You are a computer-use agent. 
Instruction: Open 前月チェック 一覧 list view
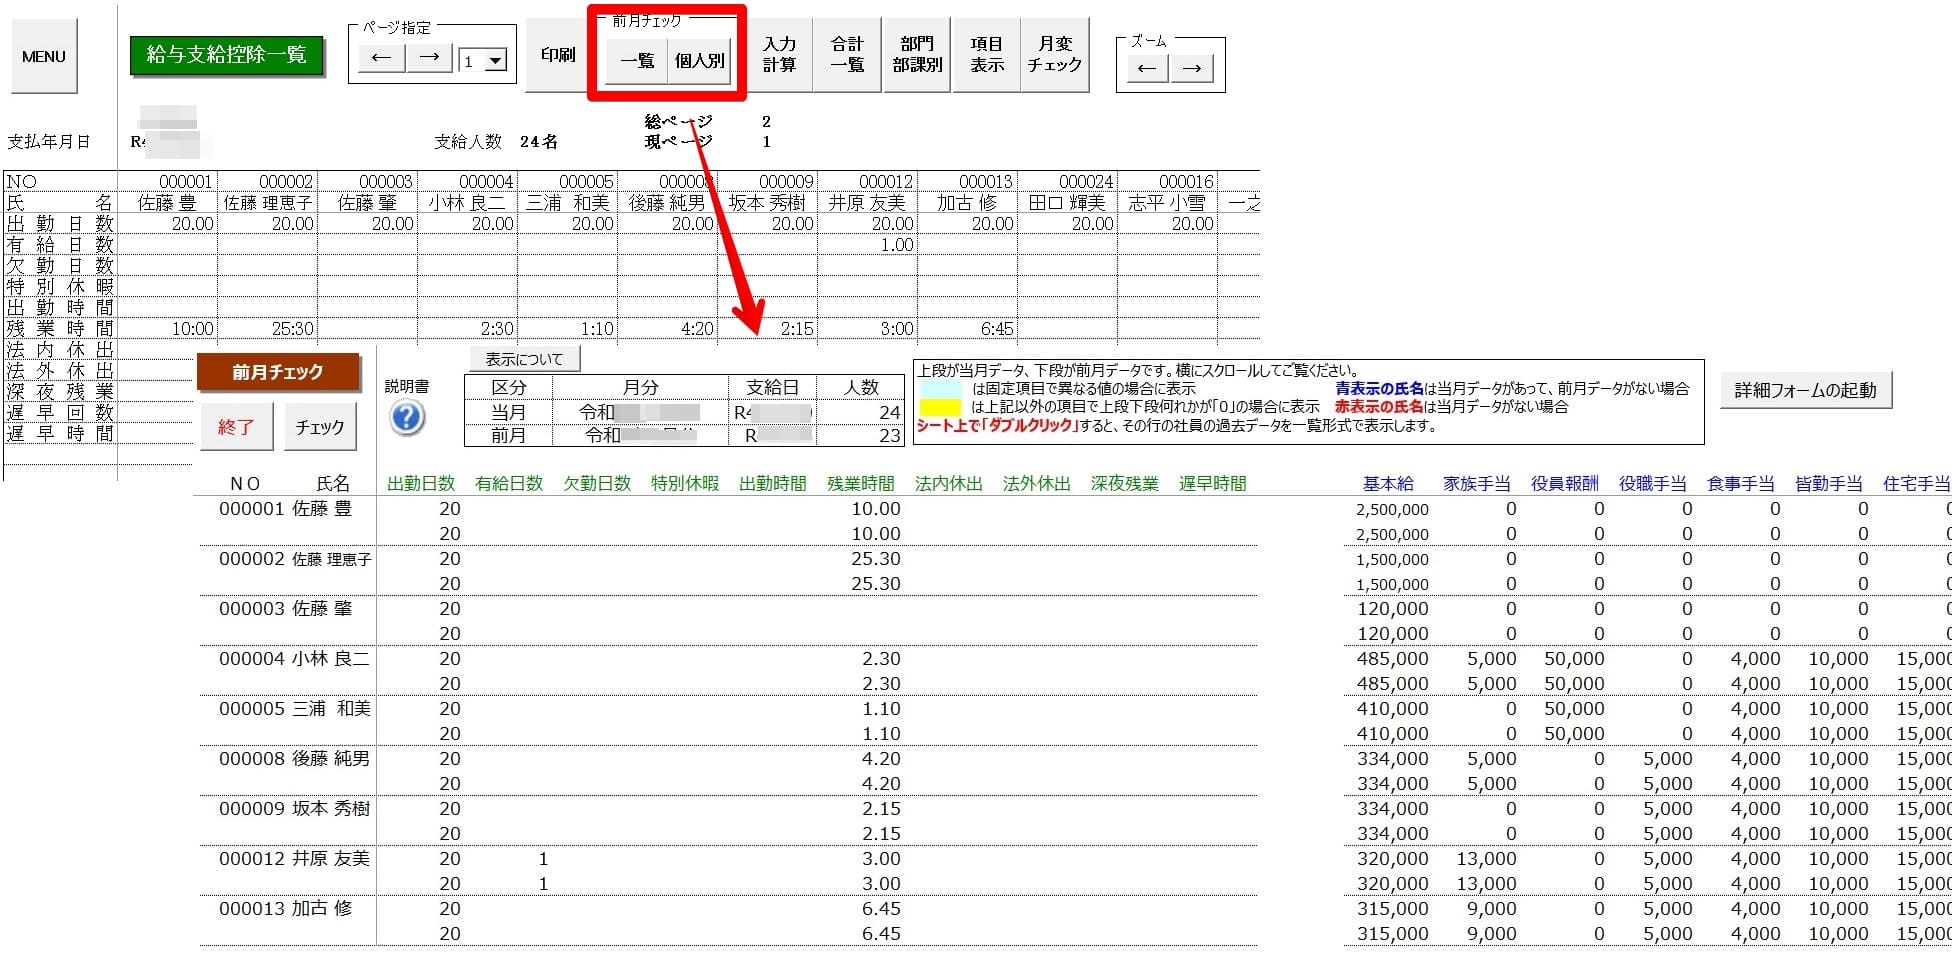point(637,61)
